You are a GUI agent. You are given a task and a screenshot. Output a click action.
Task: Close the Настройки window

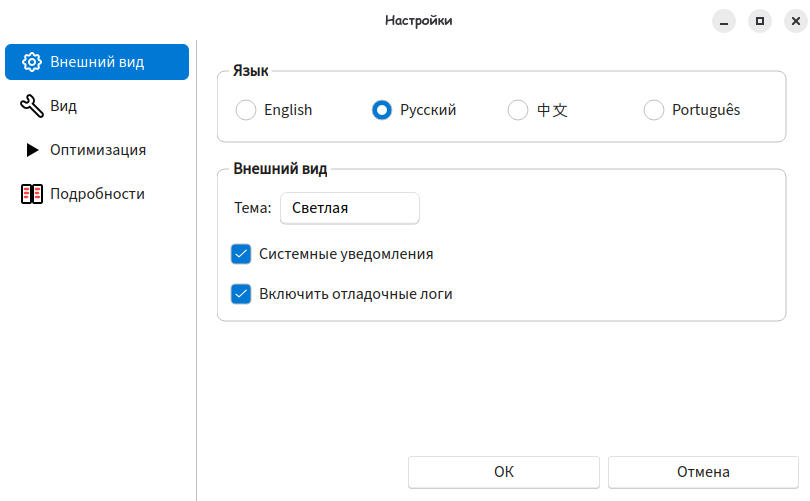point(796,21)
